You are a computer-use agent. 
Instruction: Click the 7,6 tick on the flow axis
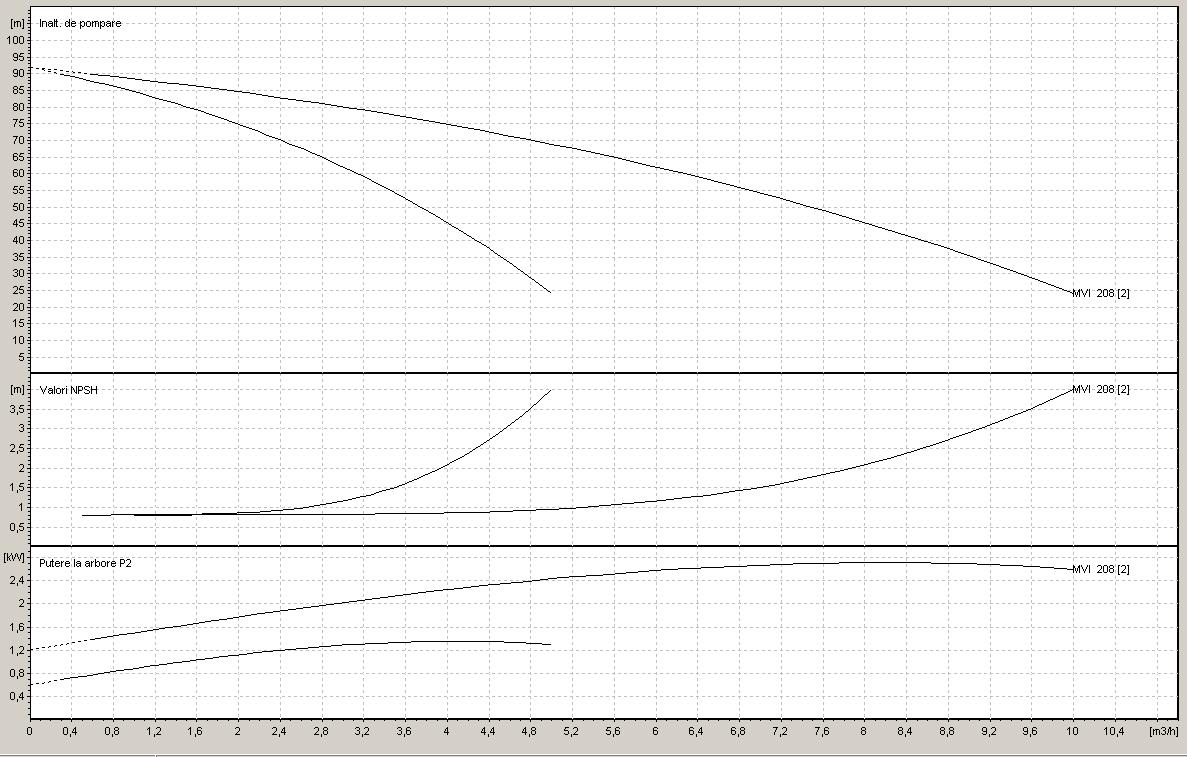tap(822, 732)
